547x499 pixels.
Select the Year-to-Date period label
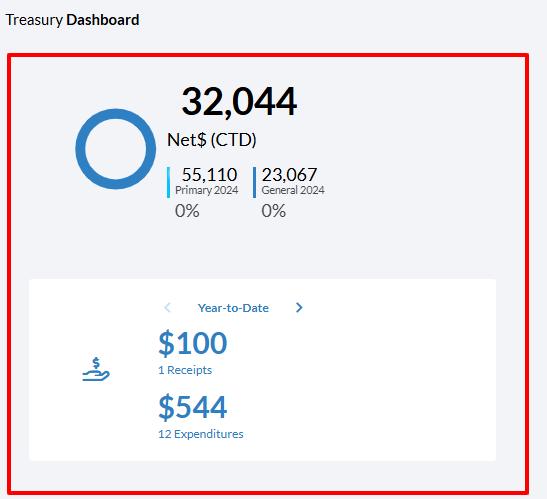coord(233,308)
